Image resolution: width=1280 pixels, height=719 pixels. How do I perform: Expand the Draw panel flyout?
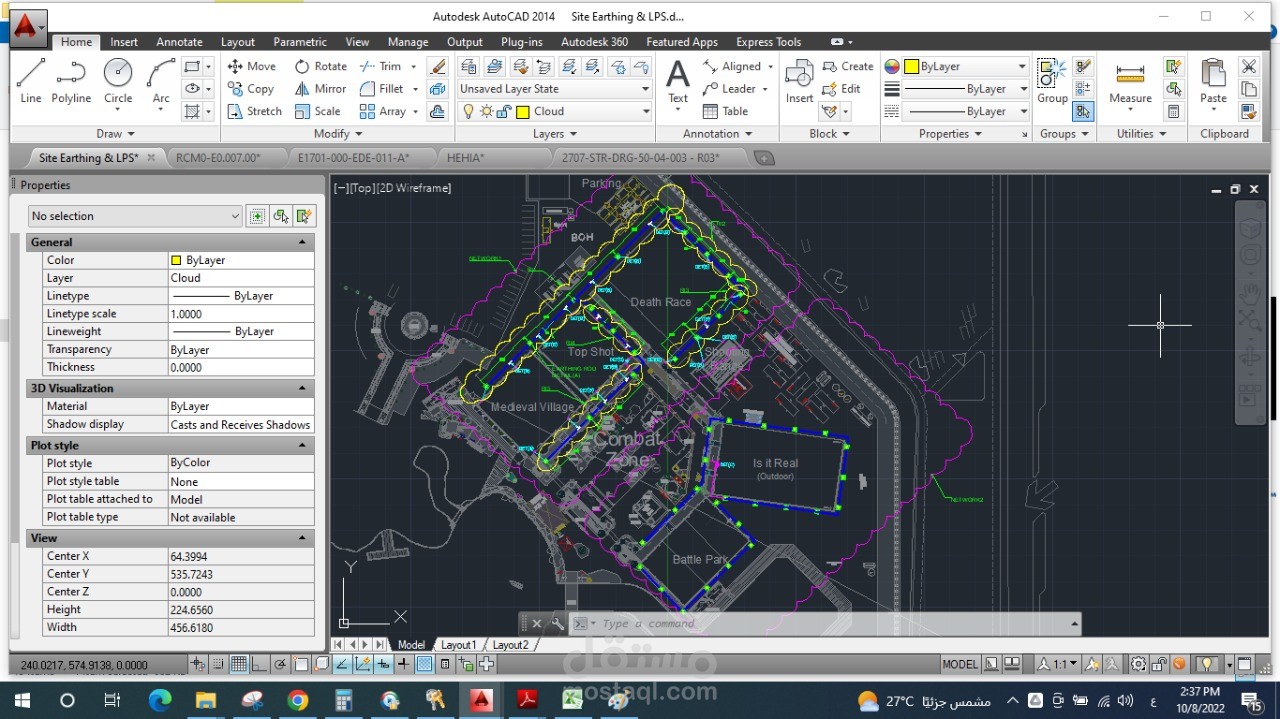[x=115, y=133]
